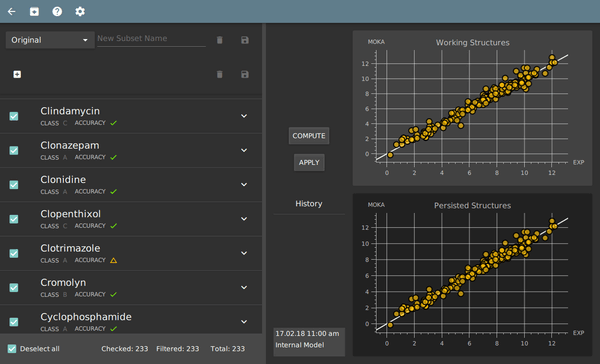The image size is (600, 364).
Task: Click the APPLY button
Action: [x=309, y=163]
